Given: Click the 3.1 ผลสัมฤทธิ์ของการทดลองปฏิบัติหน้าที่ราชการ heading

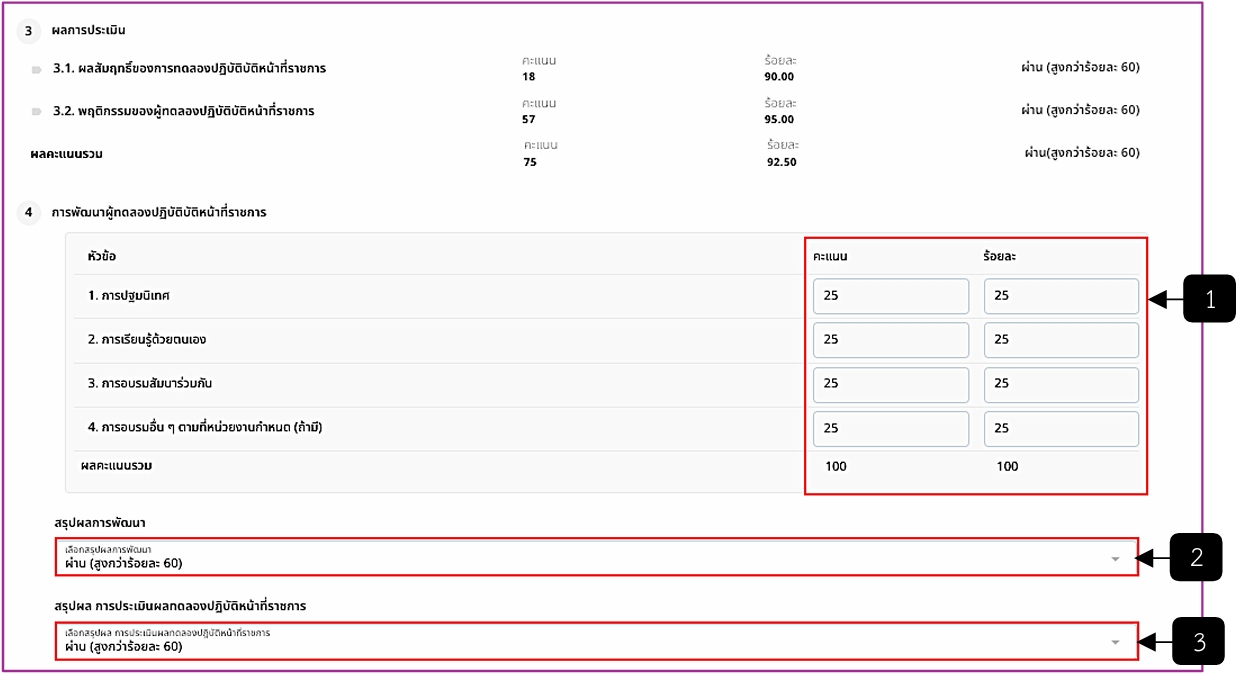Looking at the screenshot, I should click(189, 69).
